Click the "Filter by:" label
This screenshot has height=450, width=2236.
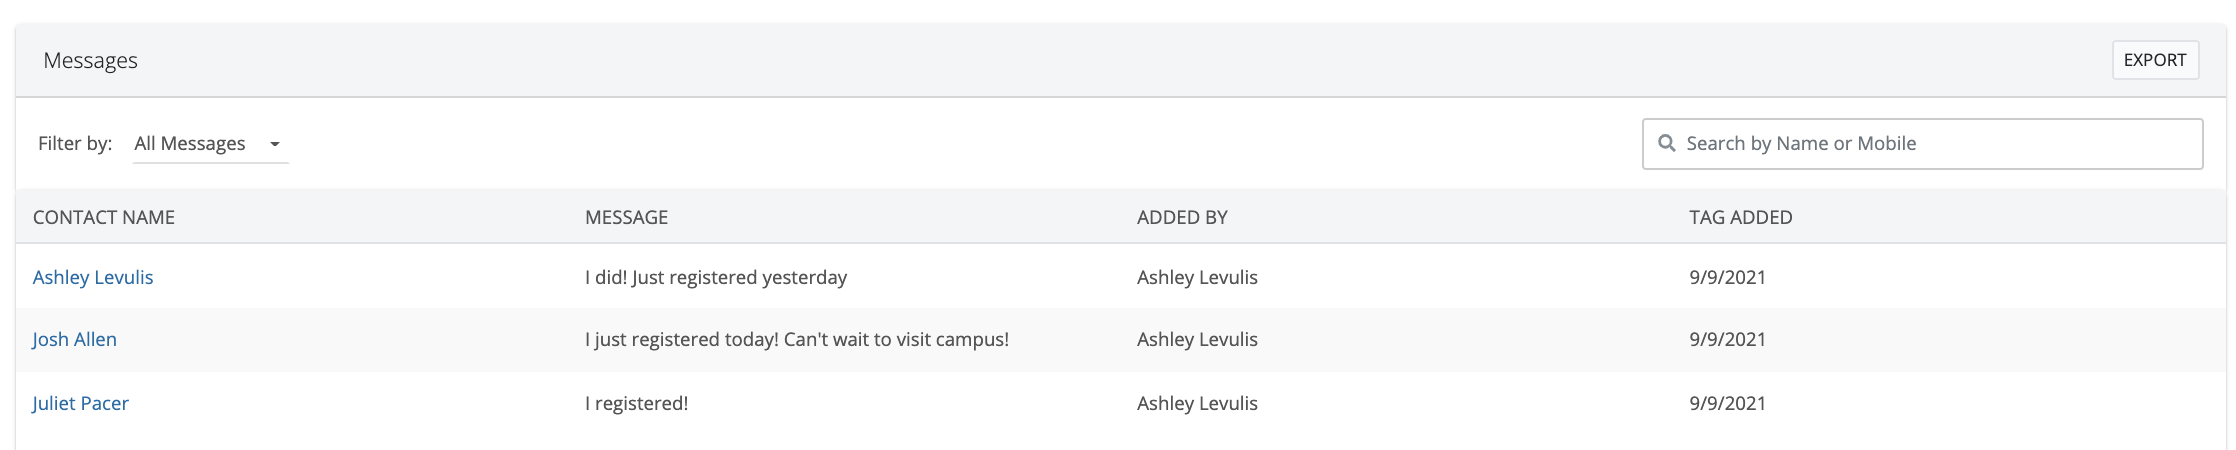pyautogui.click(x=75, y=144)
